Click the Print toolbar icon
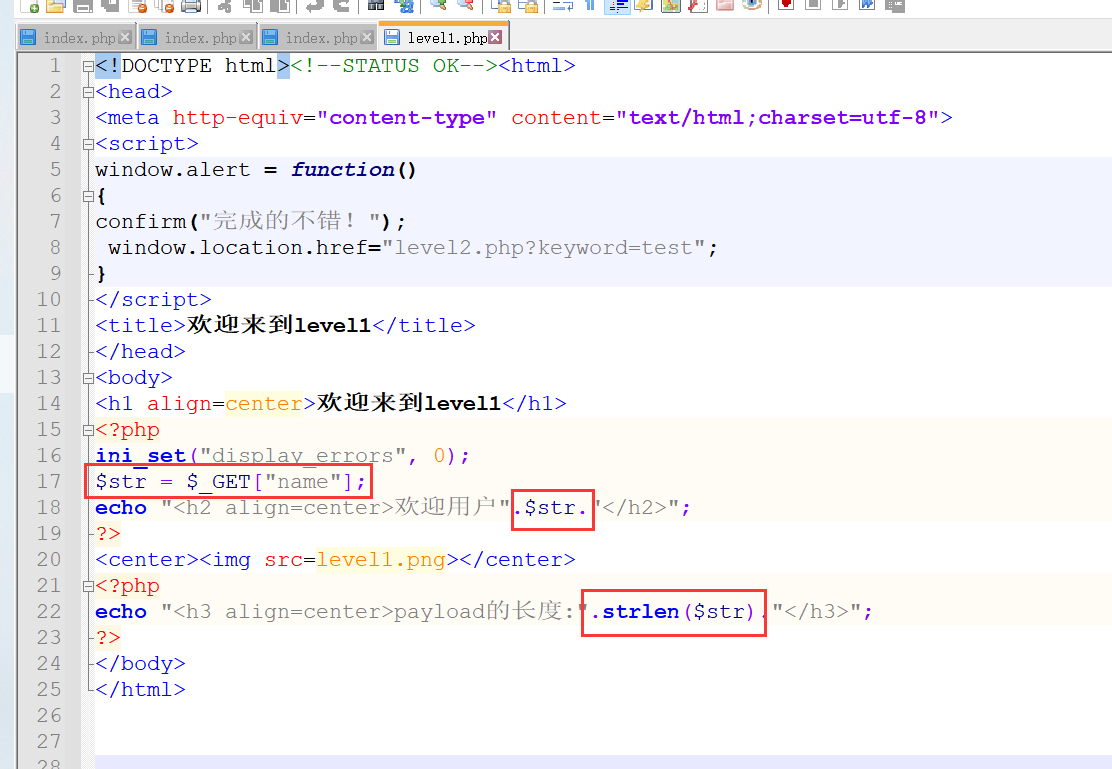Image resolution: width=1112 pixels, height=769 pixels. 192,8
